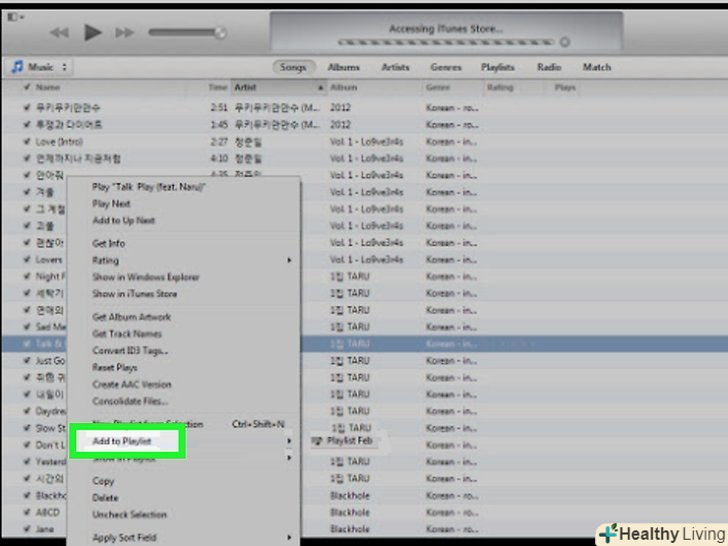Choose Get Album Artwork
Image resolution: width=728 pixels, height=546 pixels.
coord(132,317)
